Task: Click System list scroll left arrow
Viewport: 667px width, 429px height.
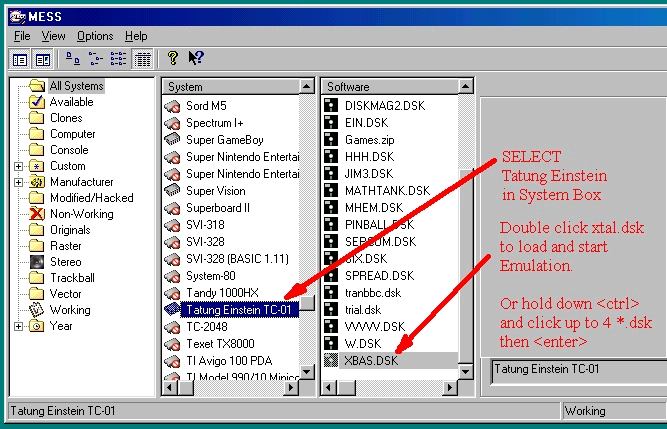Action: point(170,388)
